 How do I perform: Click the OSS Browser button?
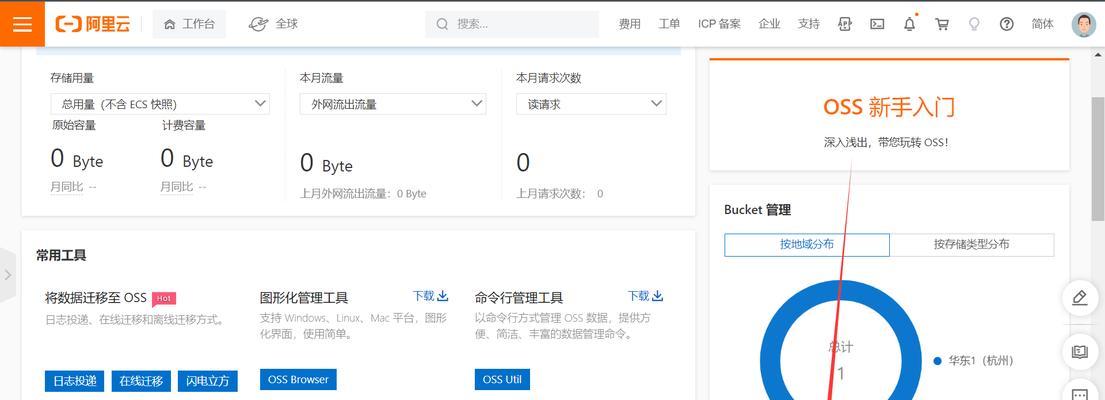pyautogui.click(x=298, y=380)
